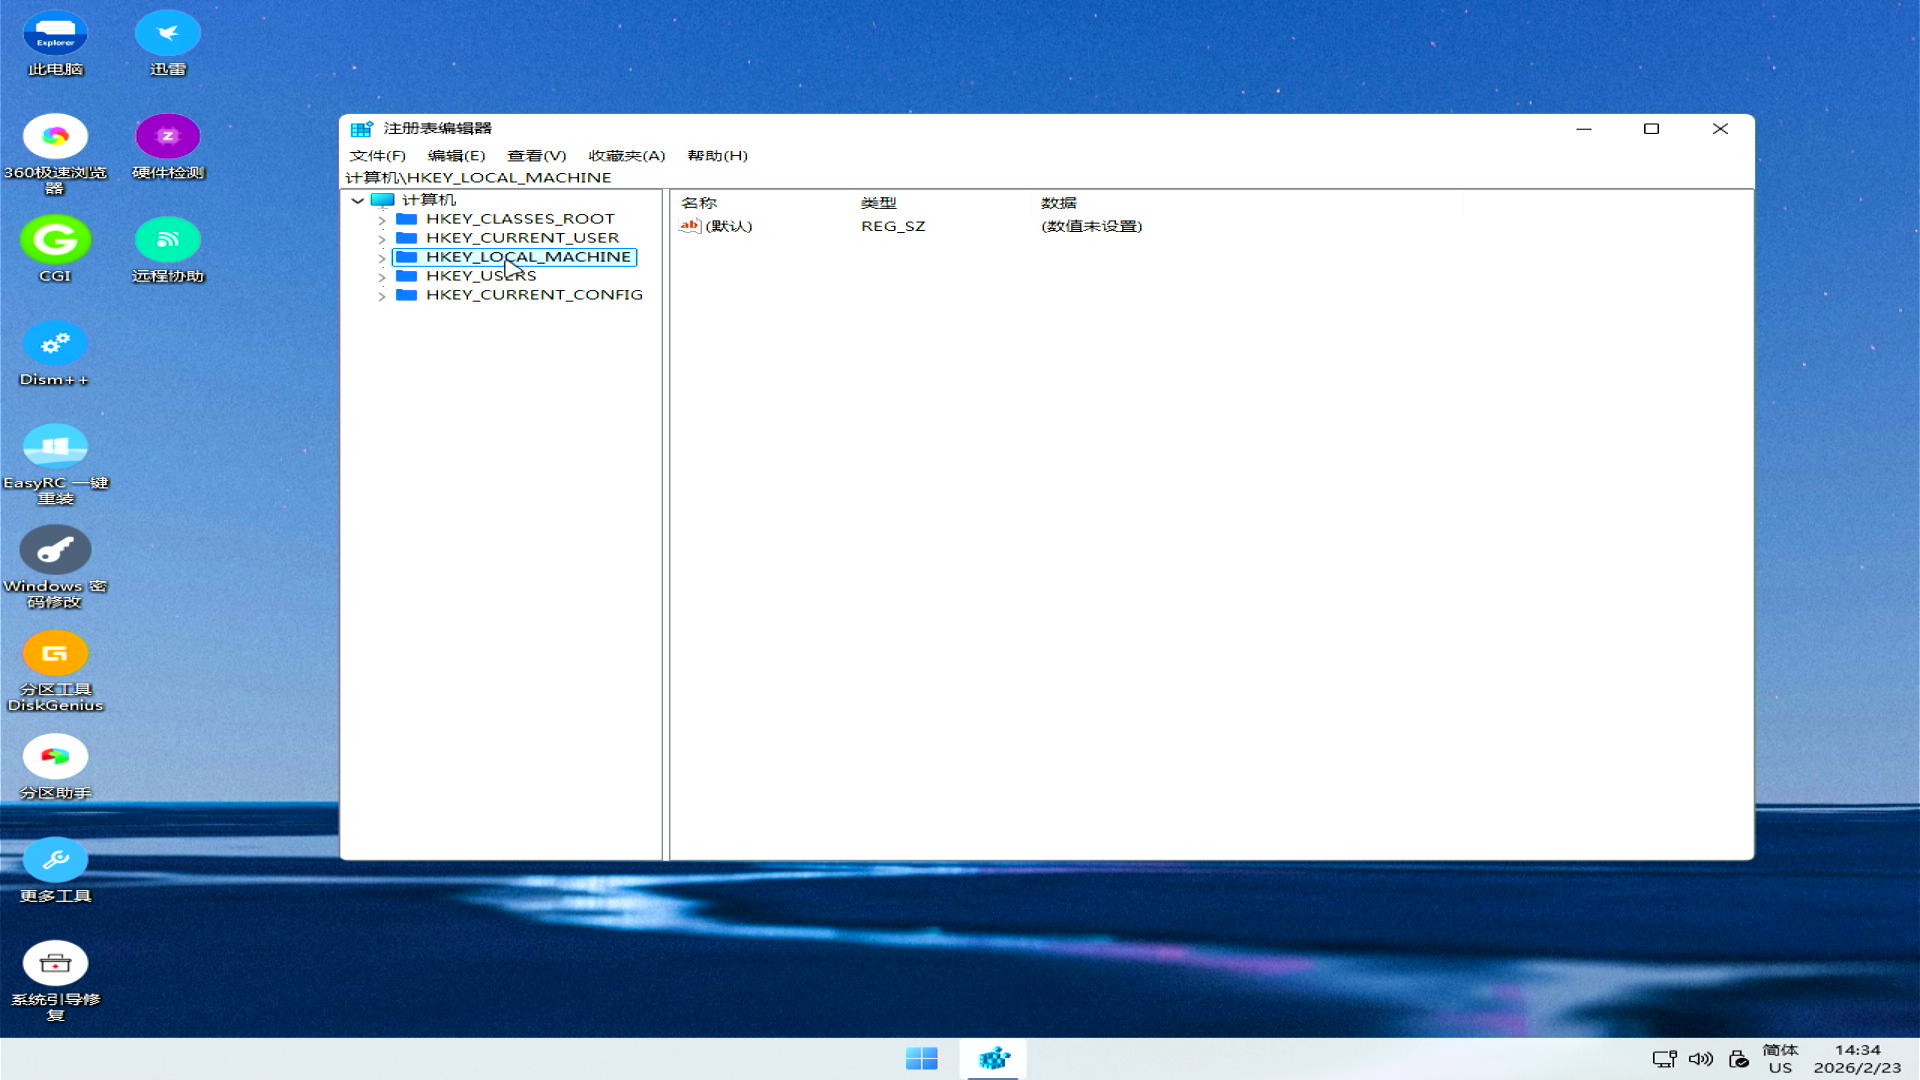Open the 系统引导修复 boot repair icon
This screenshot has height=1080, width=1920.
55,964
